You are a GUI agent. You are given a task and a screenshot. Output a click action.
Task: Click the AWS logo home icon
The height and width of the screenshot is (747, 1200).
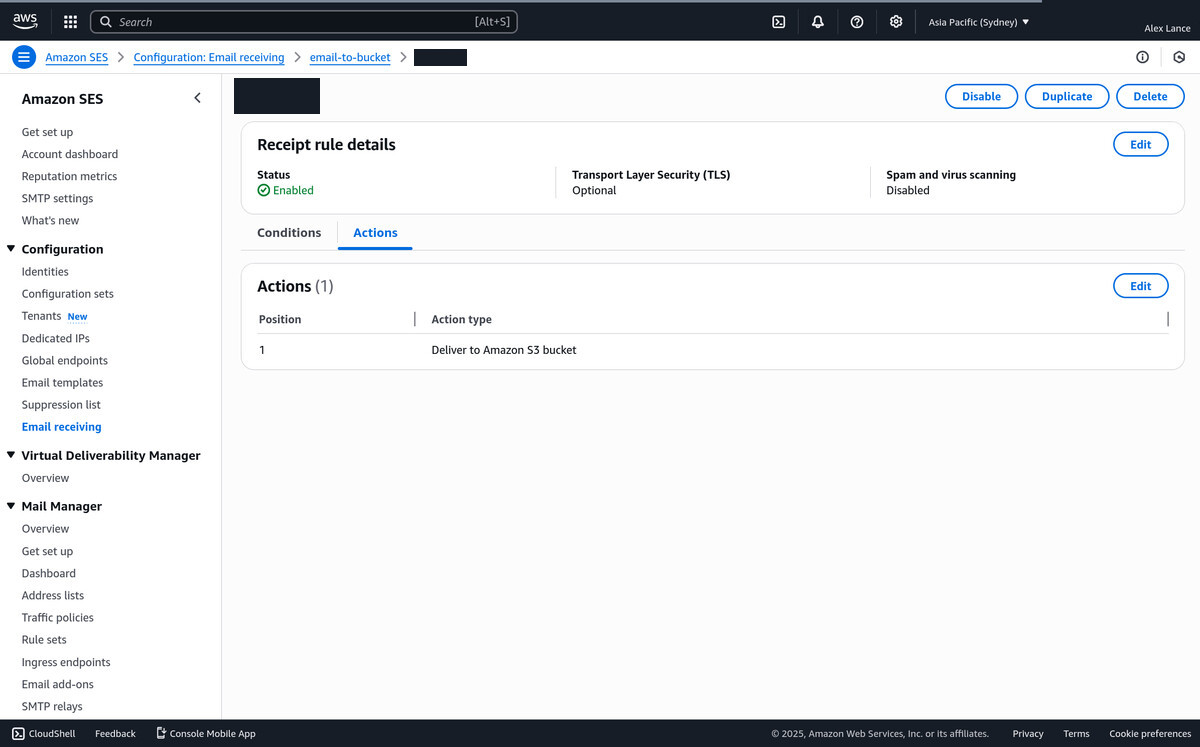click(25, 21)
